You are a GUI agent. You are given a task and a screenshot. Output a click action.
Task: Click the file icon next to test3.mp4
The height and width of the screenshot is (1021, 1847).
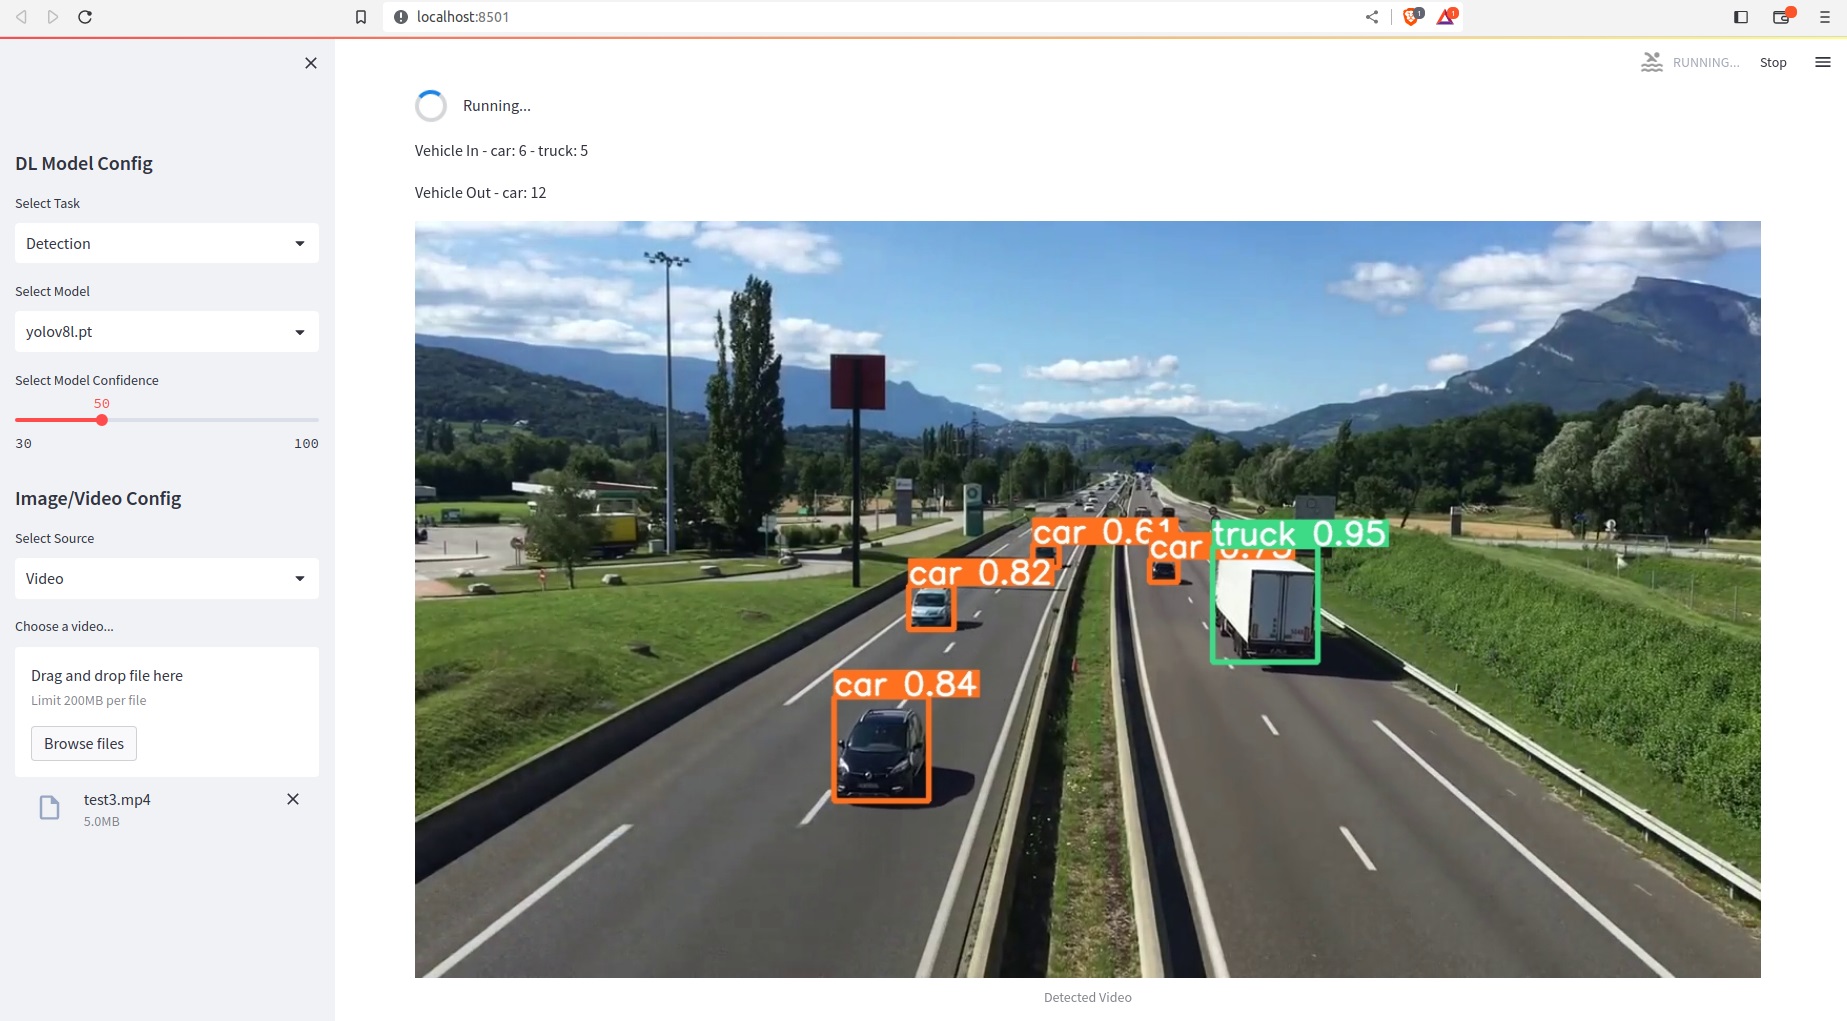(x=49, y=807)
